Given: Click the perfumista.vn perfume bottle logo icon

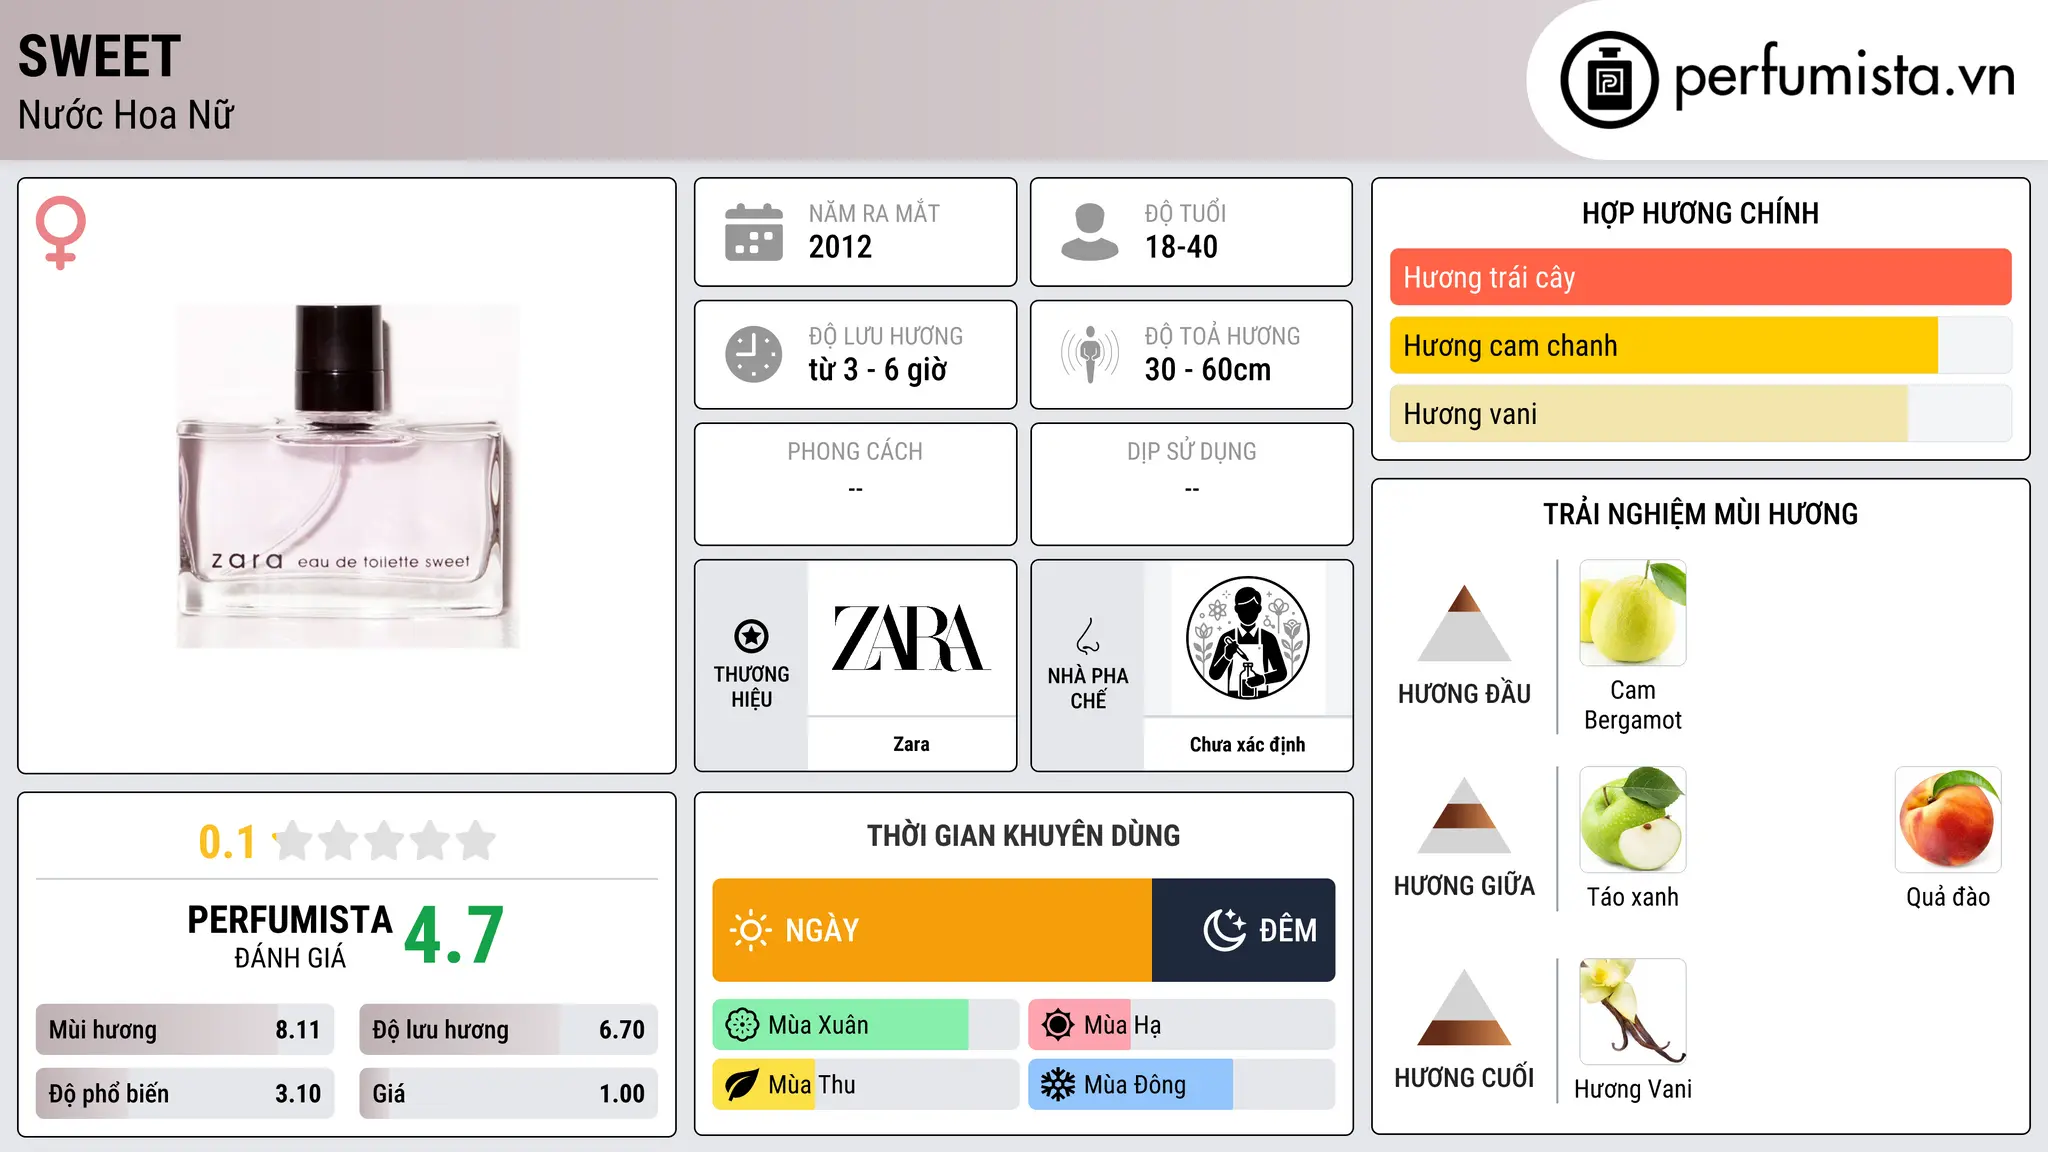Looking at the screenshot, I should tap(1609, 80).
